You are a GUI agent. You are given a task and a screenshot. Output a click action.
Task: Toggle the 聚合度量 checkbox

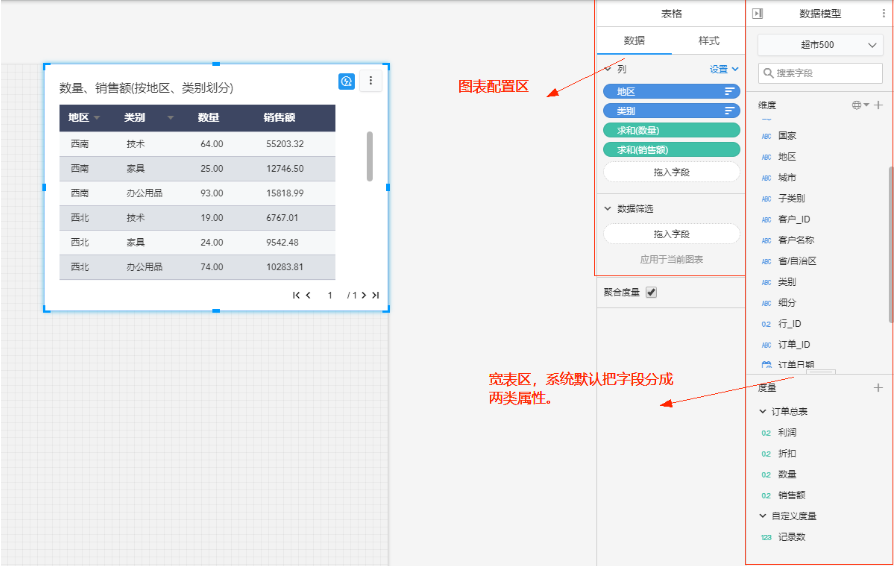tap(651, 292)
